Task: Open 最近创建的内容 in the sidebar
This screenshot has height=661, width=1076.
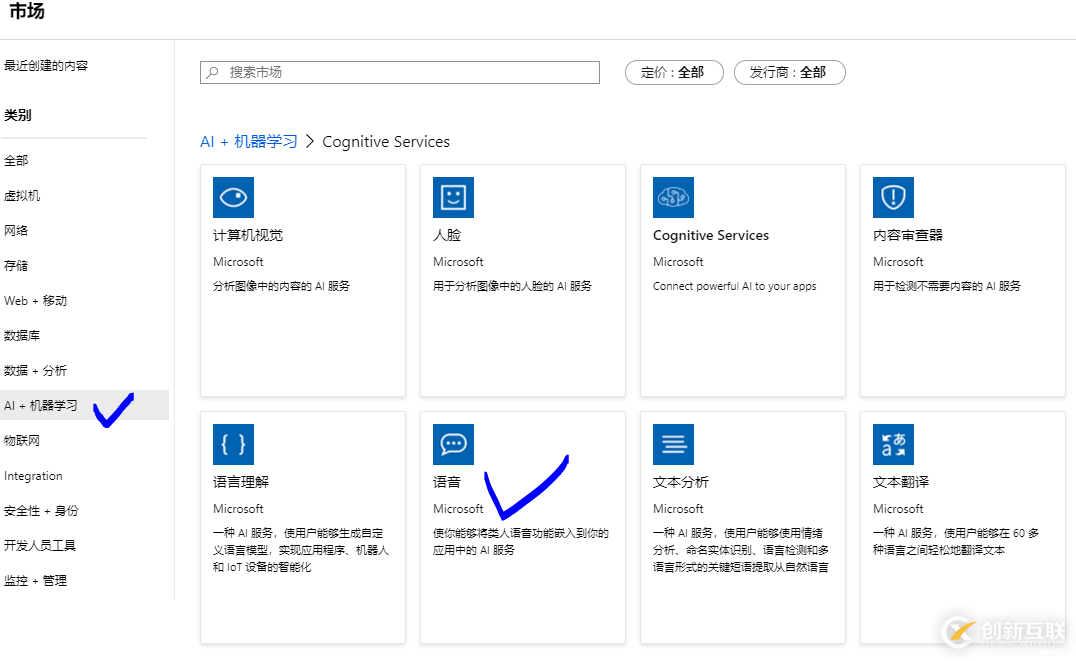Action: click(x=46, y=66)
